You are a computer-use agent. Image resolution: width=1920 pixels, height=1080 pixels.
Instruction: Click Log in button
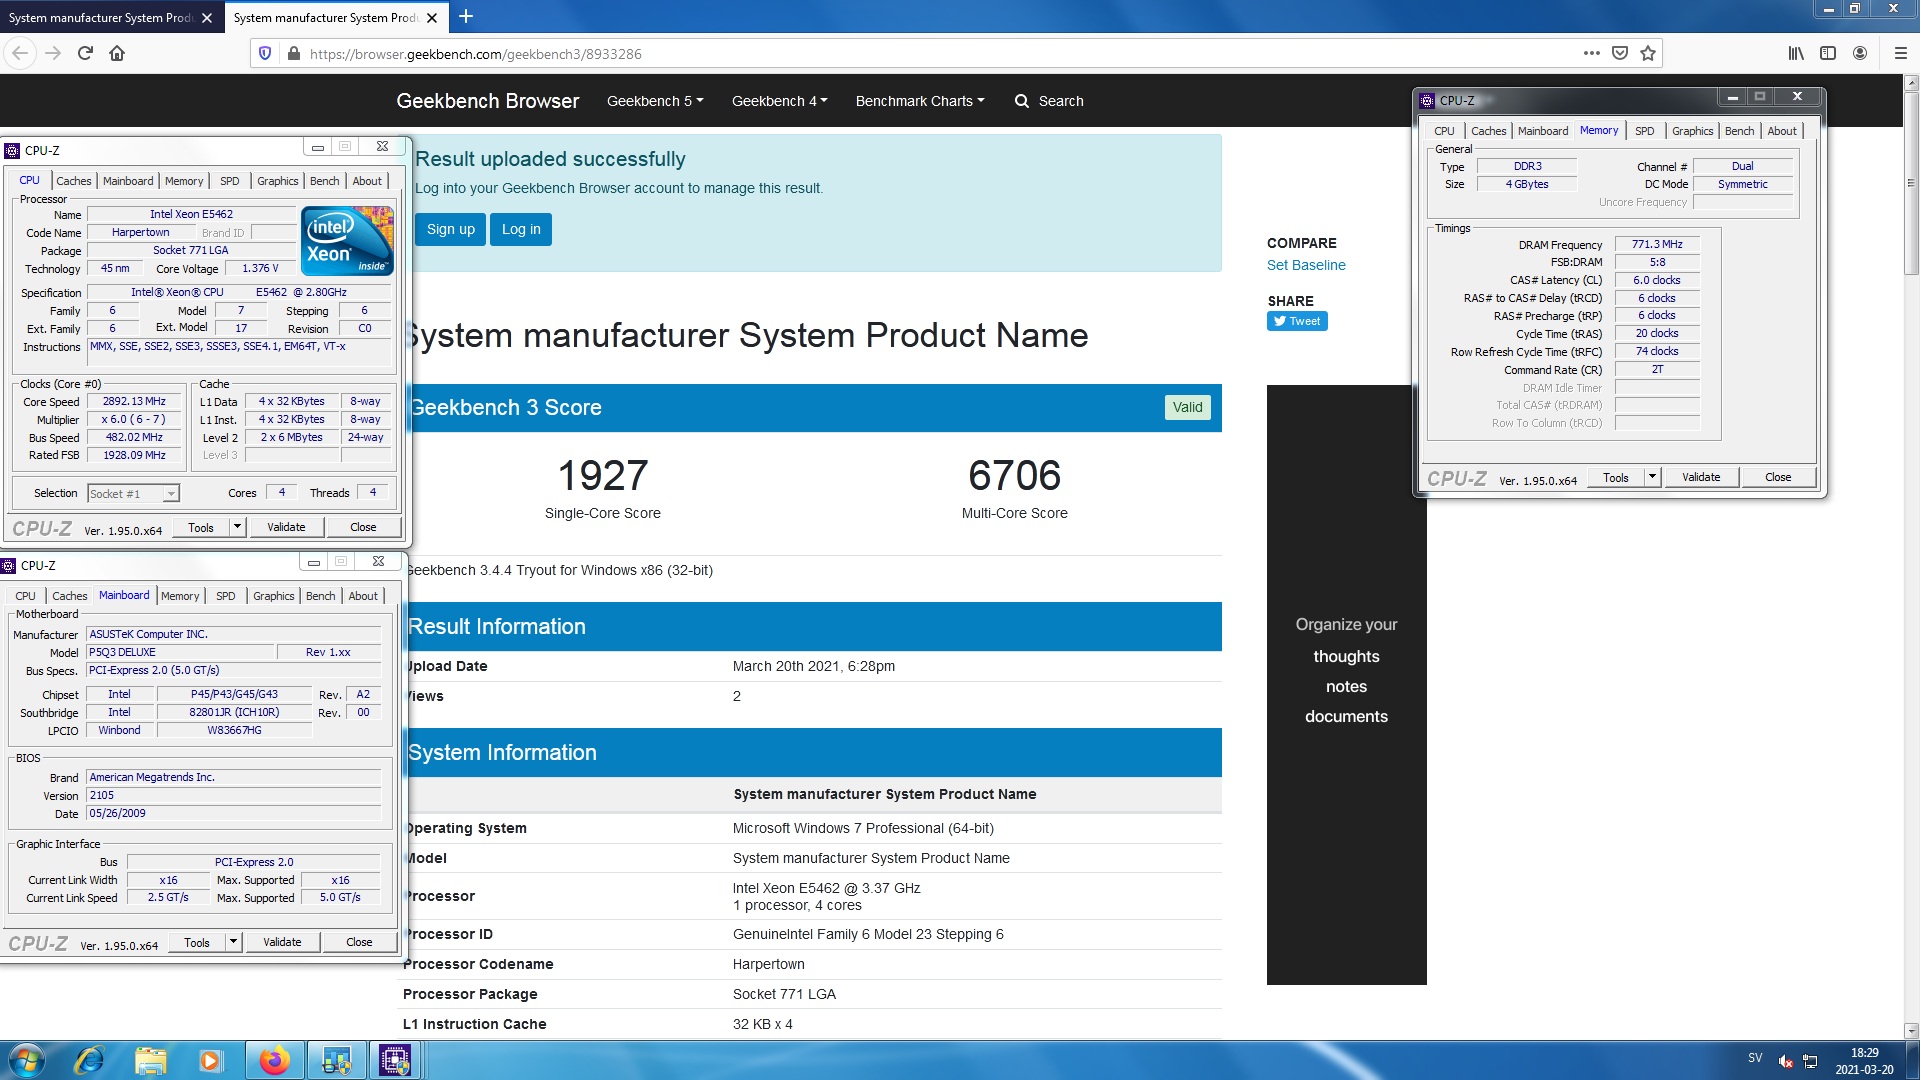(x=521, y=229)
